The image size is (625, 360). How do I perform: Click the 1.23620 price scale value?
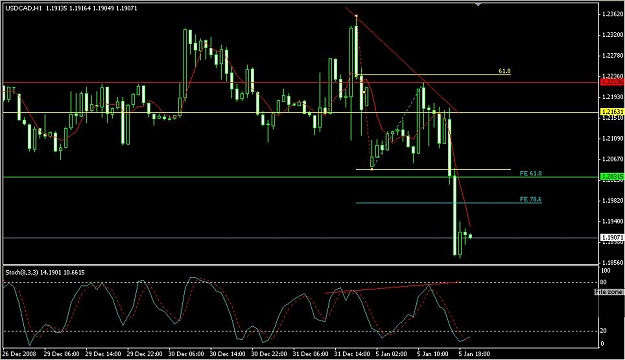point(612,14)
